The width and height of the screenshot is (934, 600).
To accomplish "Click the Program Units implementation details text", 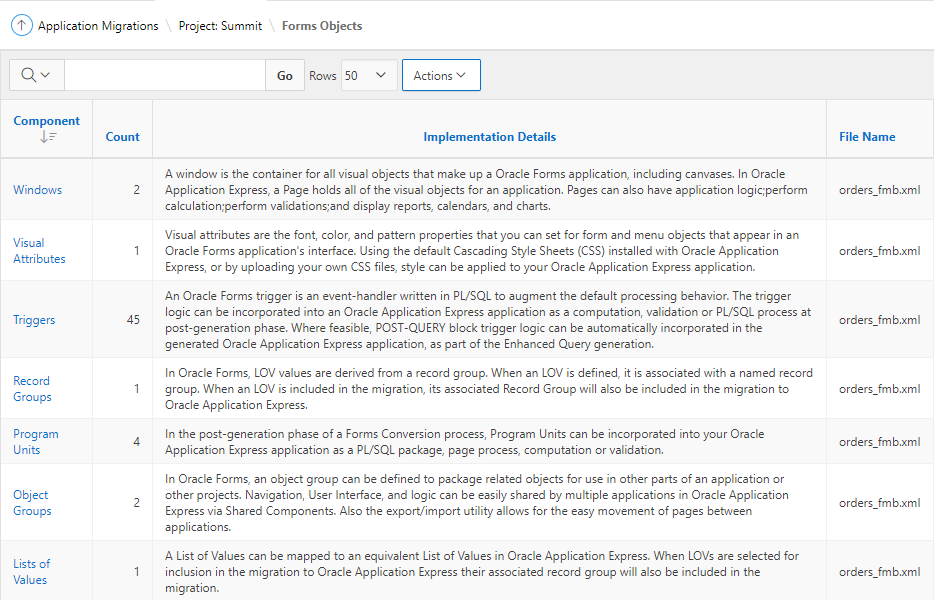I will coord(465,442).
